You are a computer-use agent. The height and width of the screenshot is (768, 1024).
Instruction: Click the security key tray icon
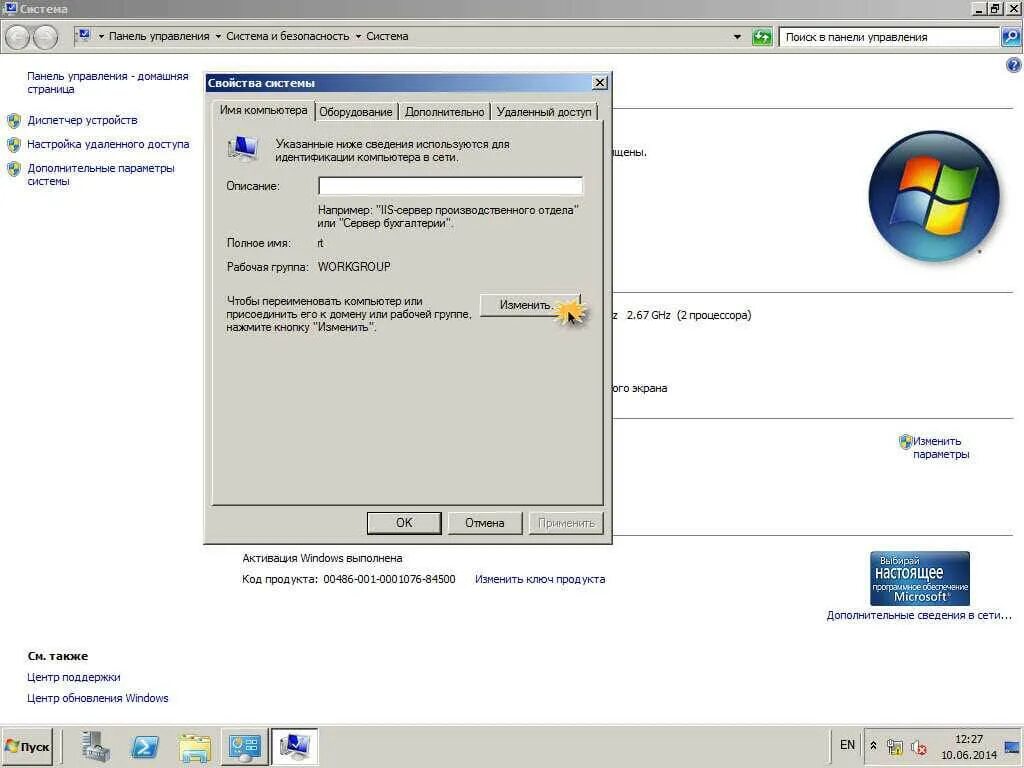click(895, 747)
